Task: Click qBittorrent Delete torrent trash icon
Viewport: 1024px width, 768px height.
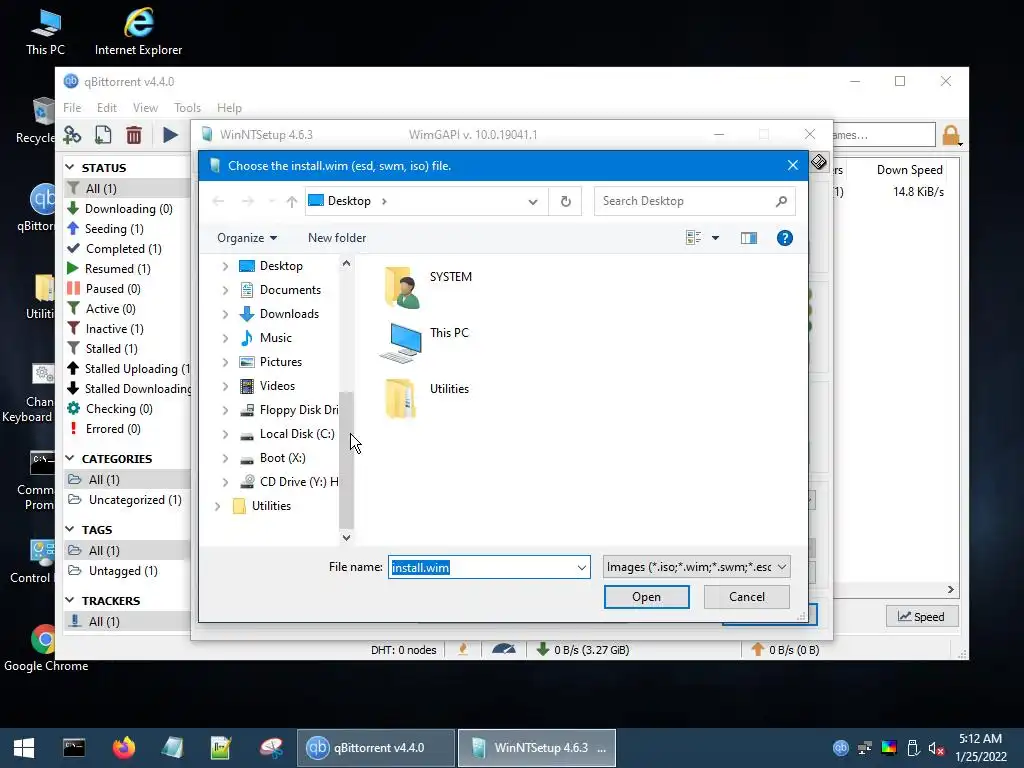Action: pos(134,135)
